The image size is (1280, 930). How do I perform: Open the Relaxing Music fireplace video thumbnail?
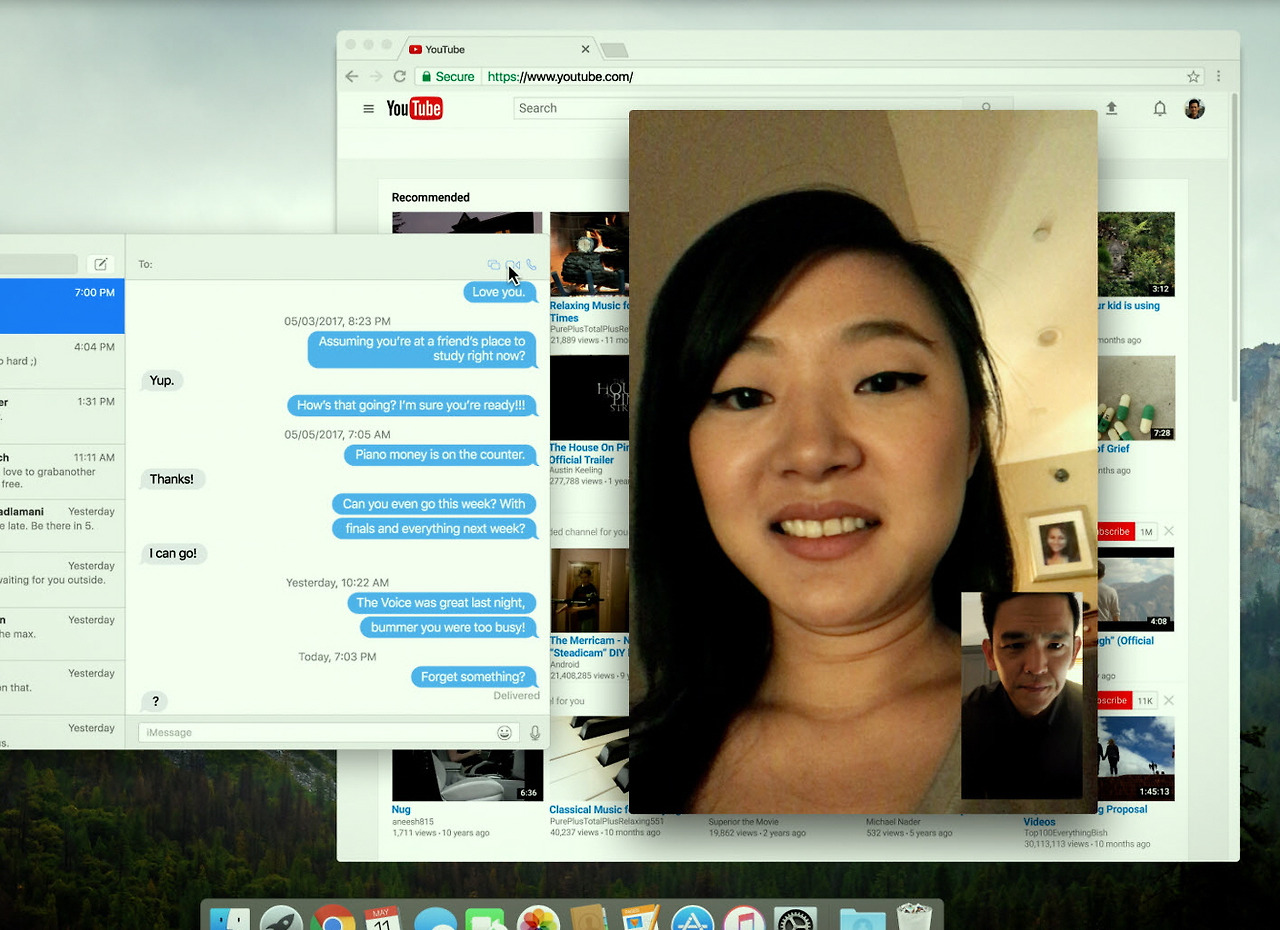[x=589, y=254]
